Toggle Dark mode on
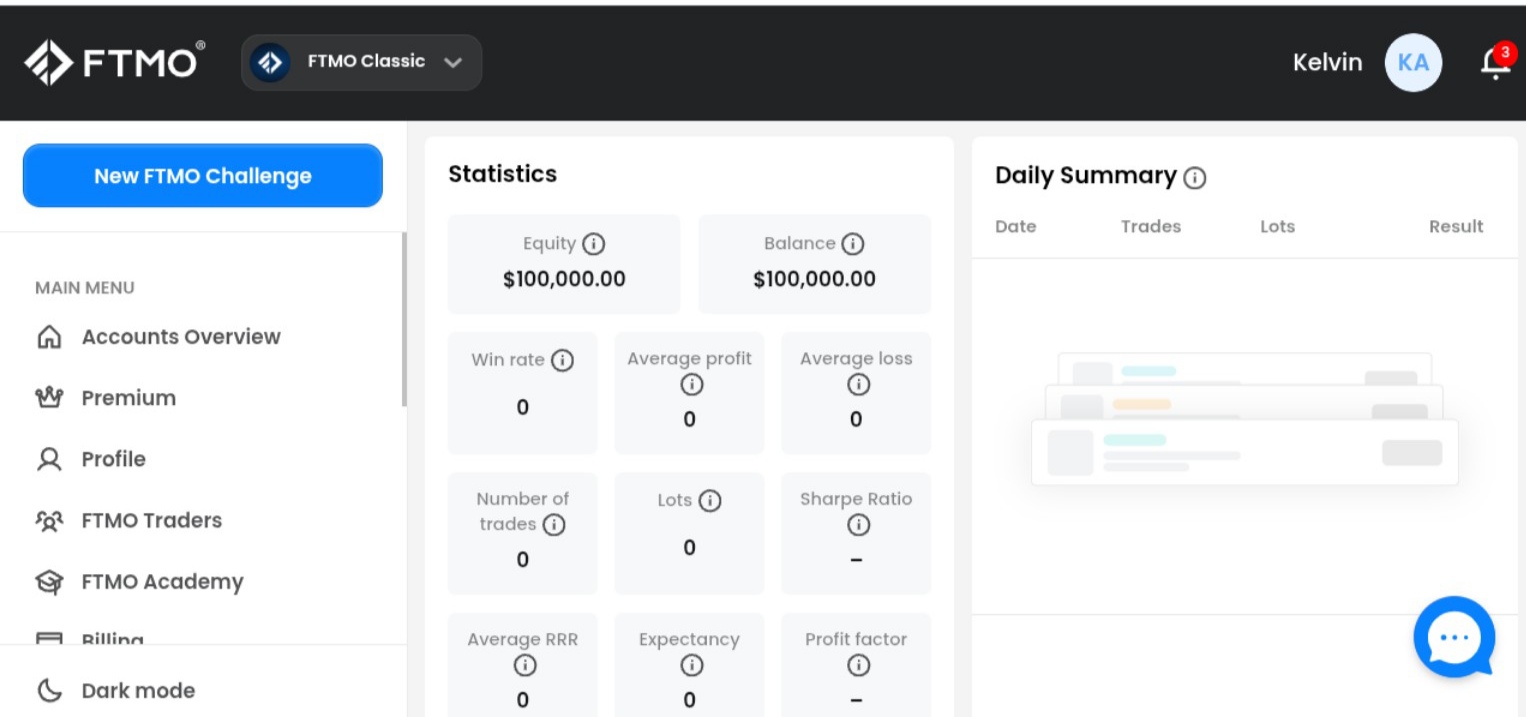1526x717 pixels. [116, 690]
